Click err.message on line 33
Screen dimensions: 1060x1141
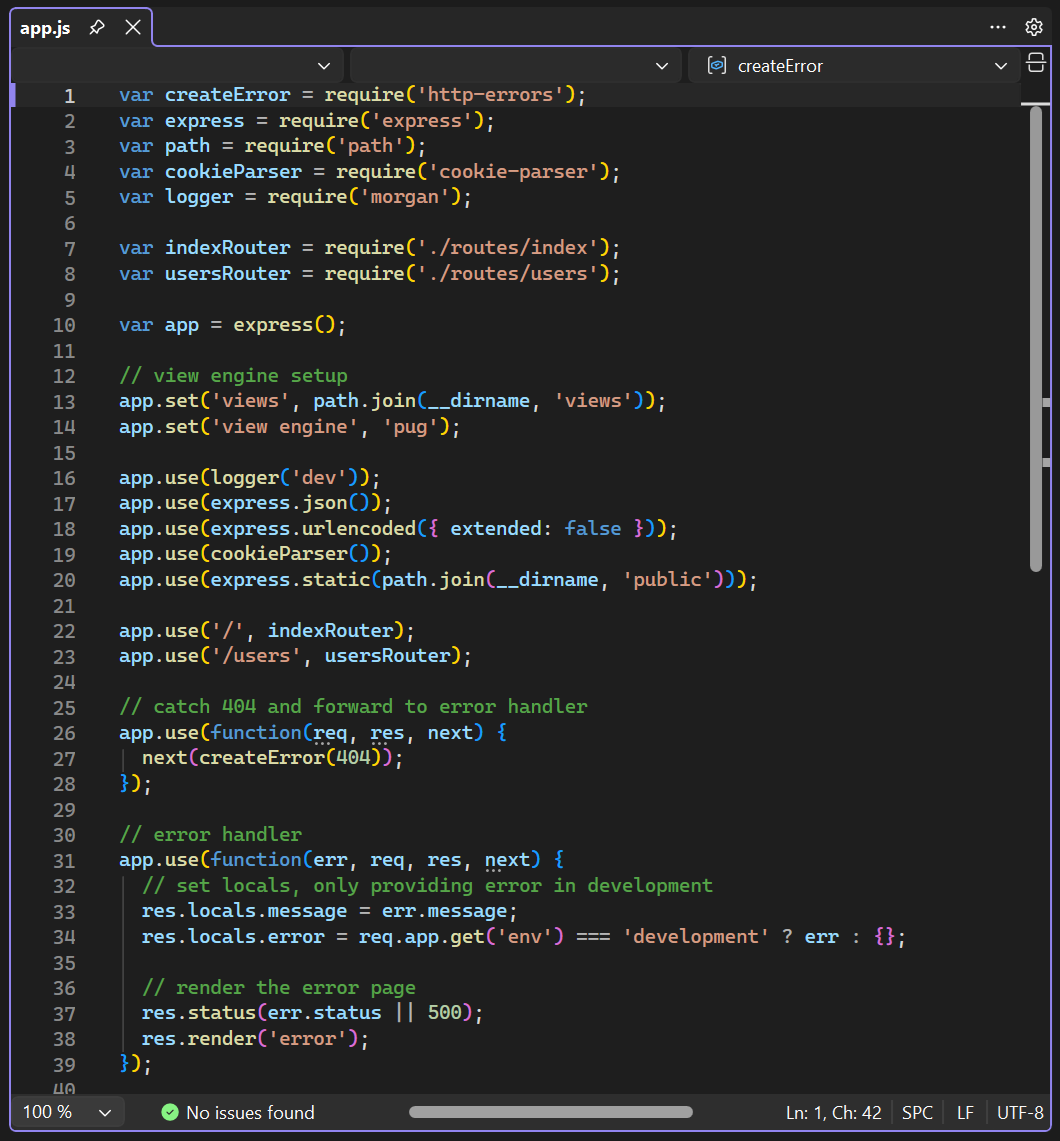444,911
